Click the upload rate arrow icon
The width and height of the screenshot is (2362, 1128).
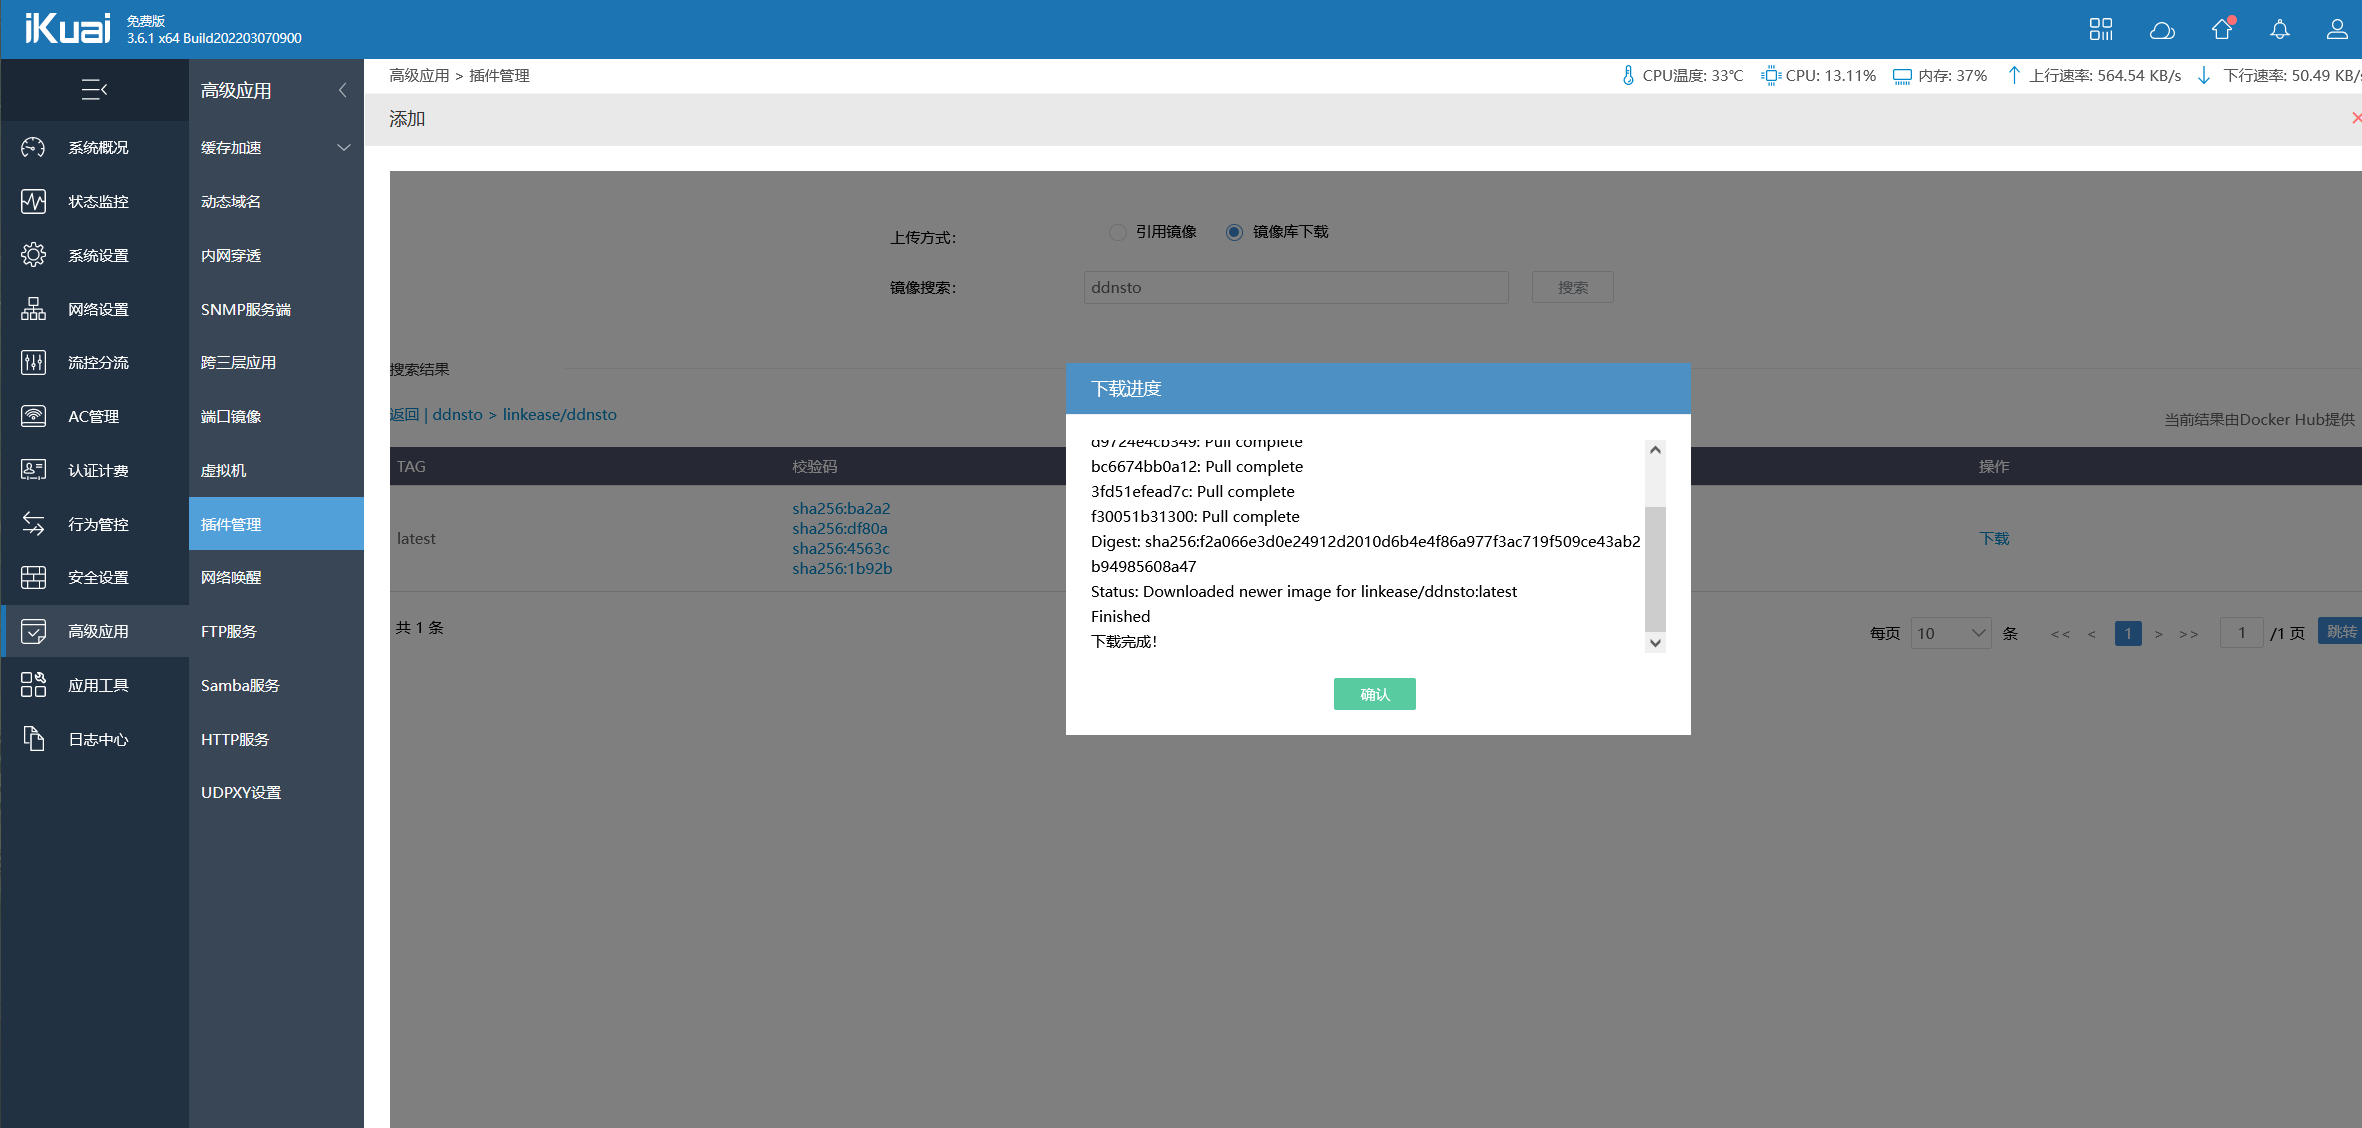(x=2014, y=75)
